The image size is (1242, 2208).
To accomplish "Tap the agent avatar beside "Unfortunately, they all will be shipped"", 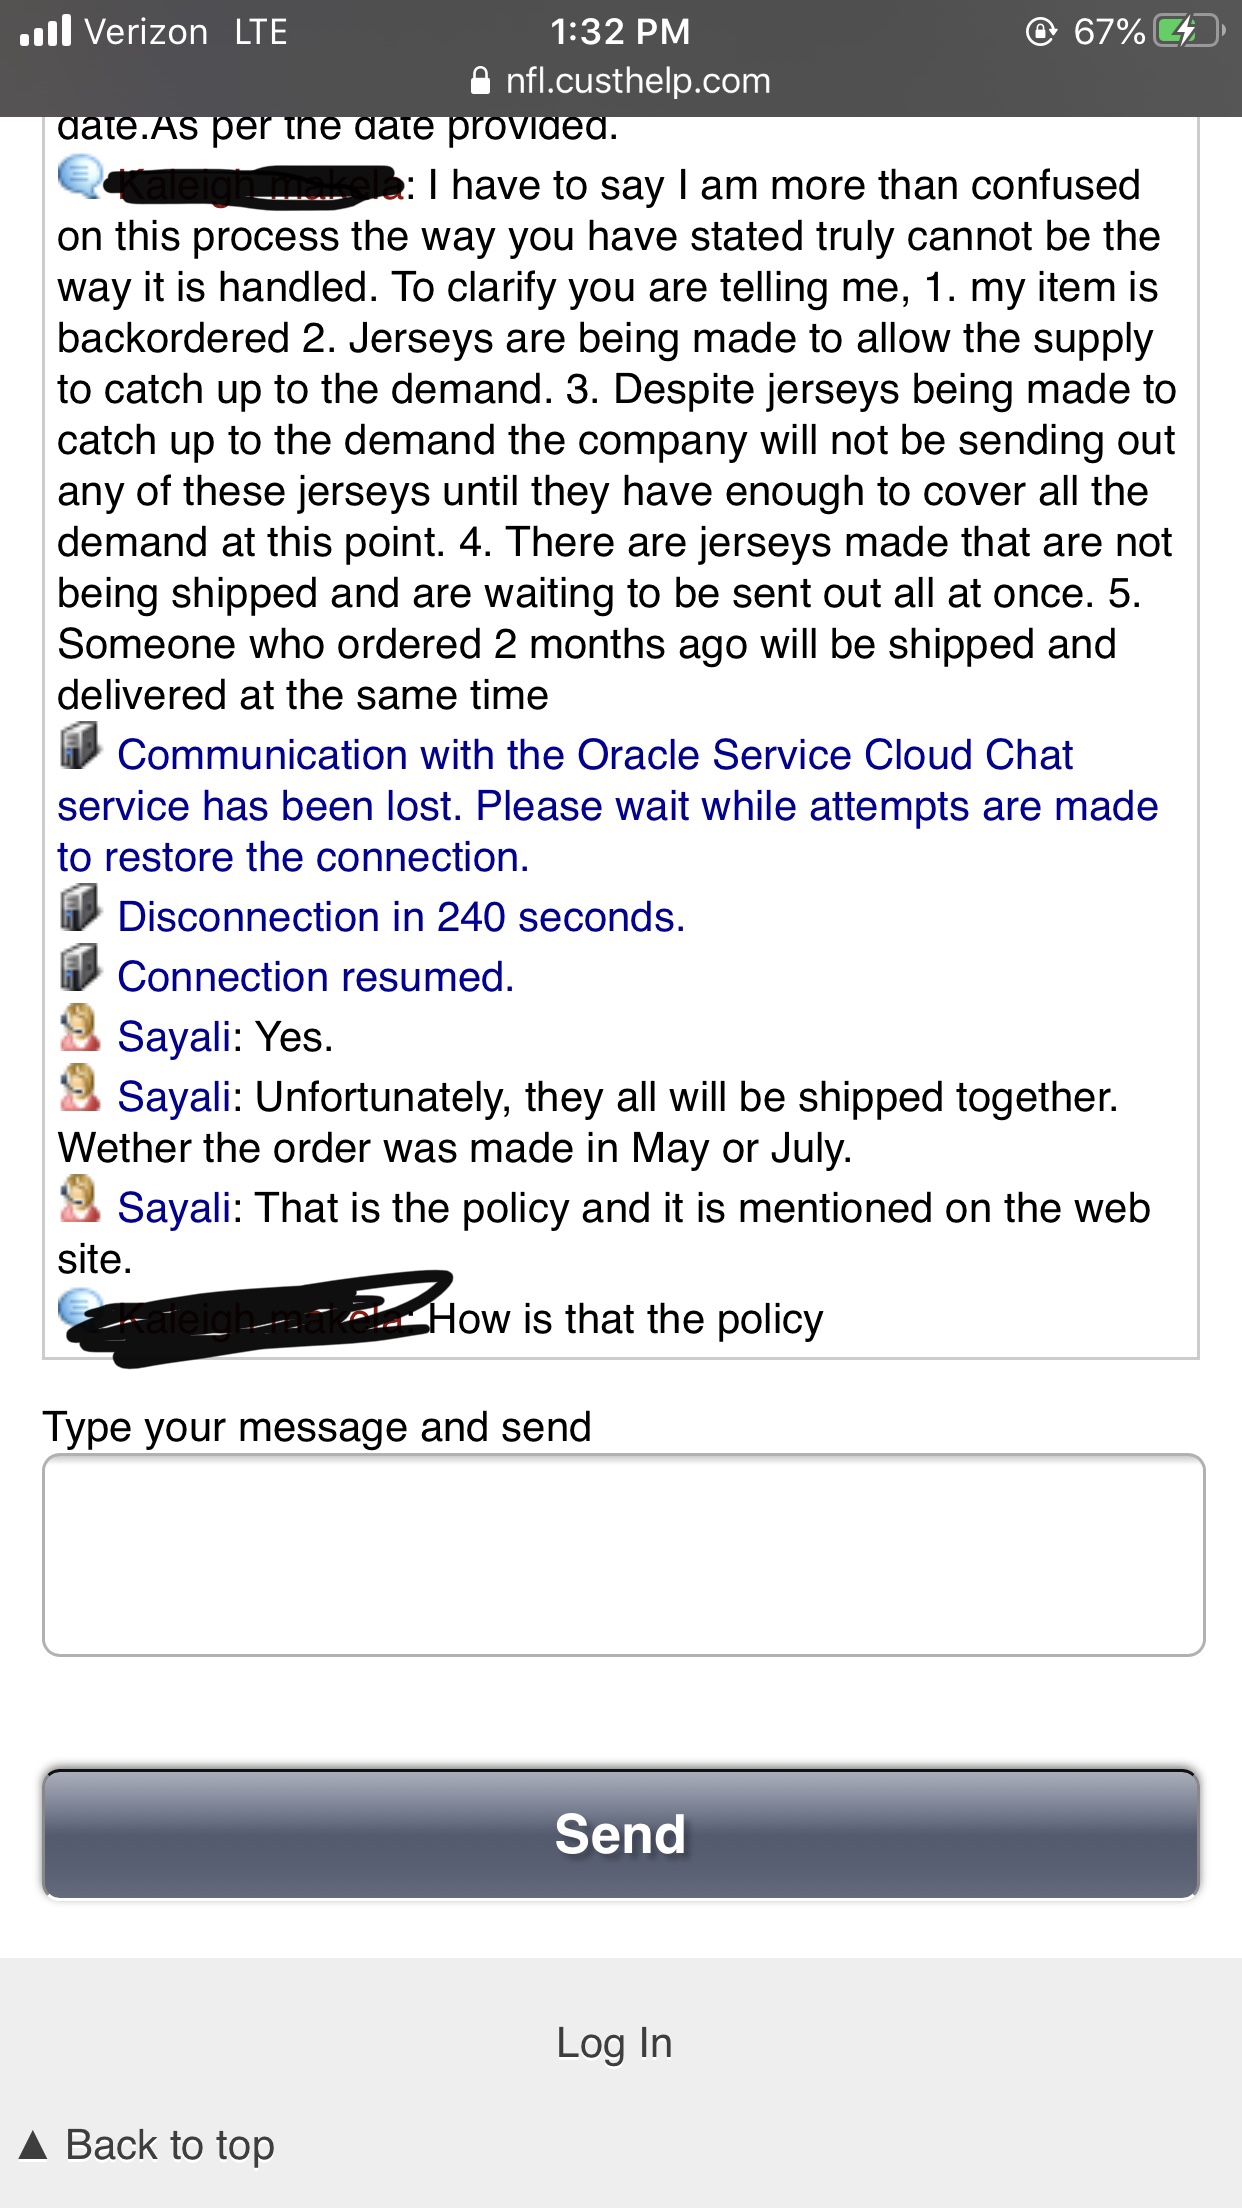I will 80,1088.
